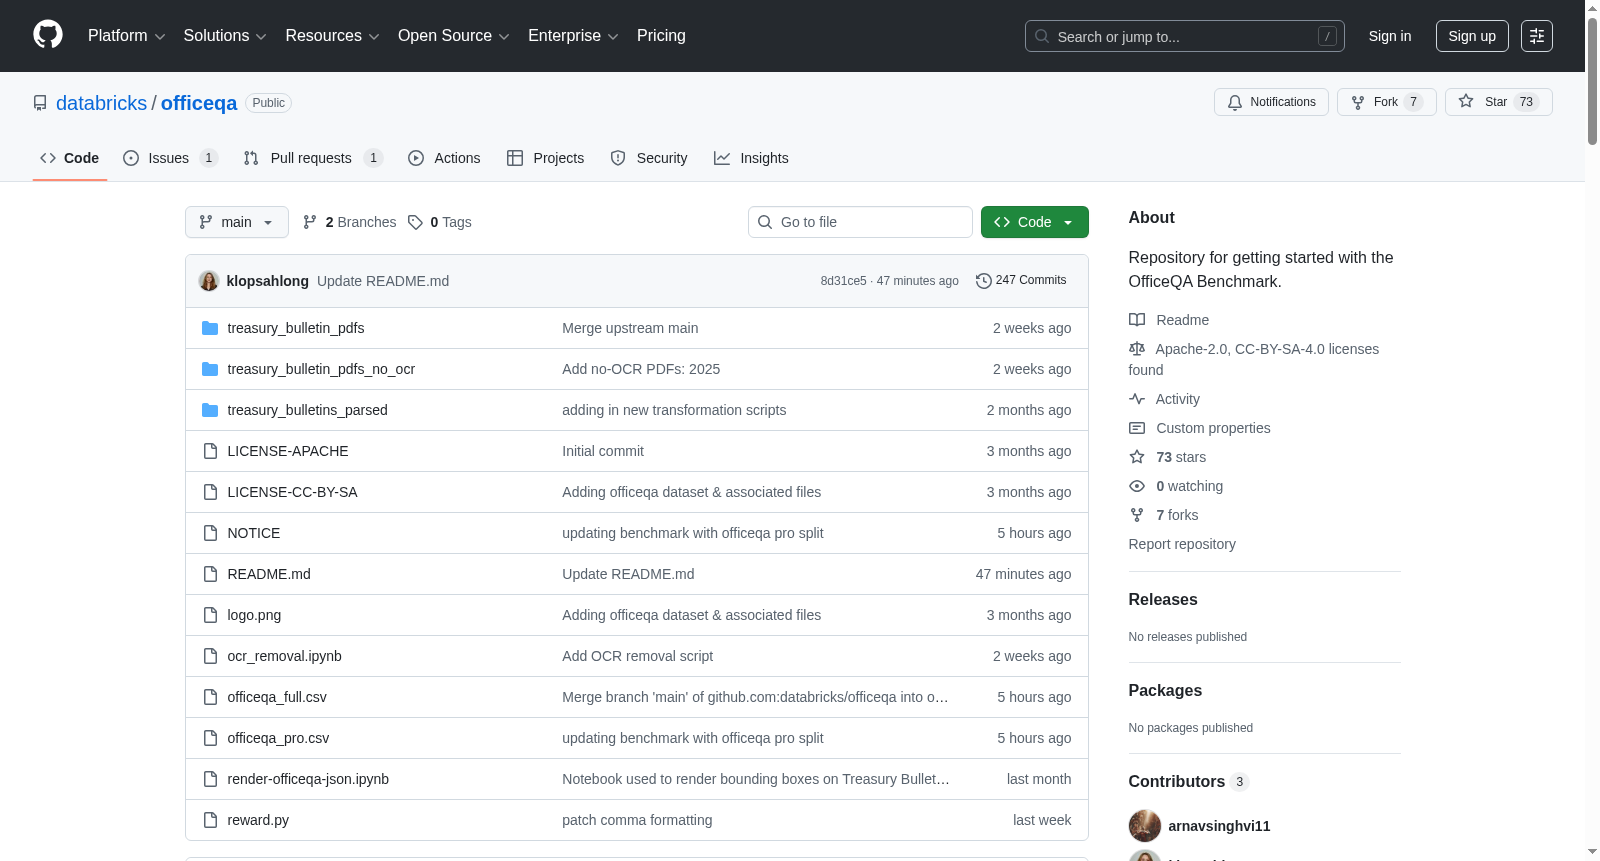Open the main branch selector dropdown

pyautogui.click(x=237, y=222)
